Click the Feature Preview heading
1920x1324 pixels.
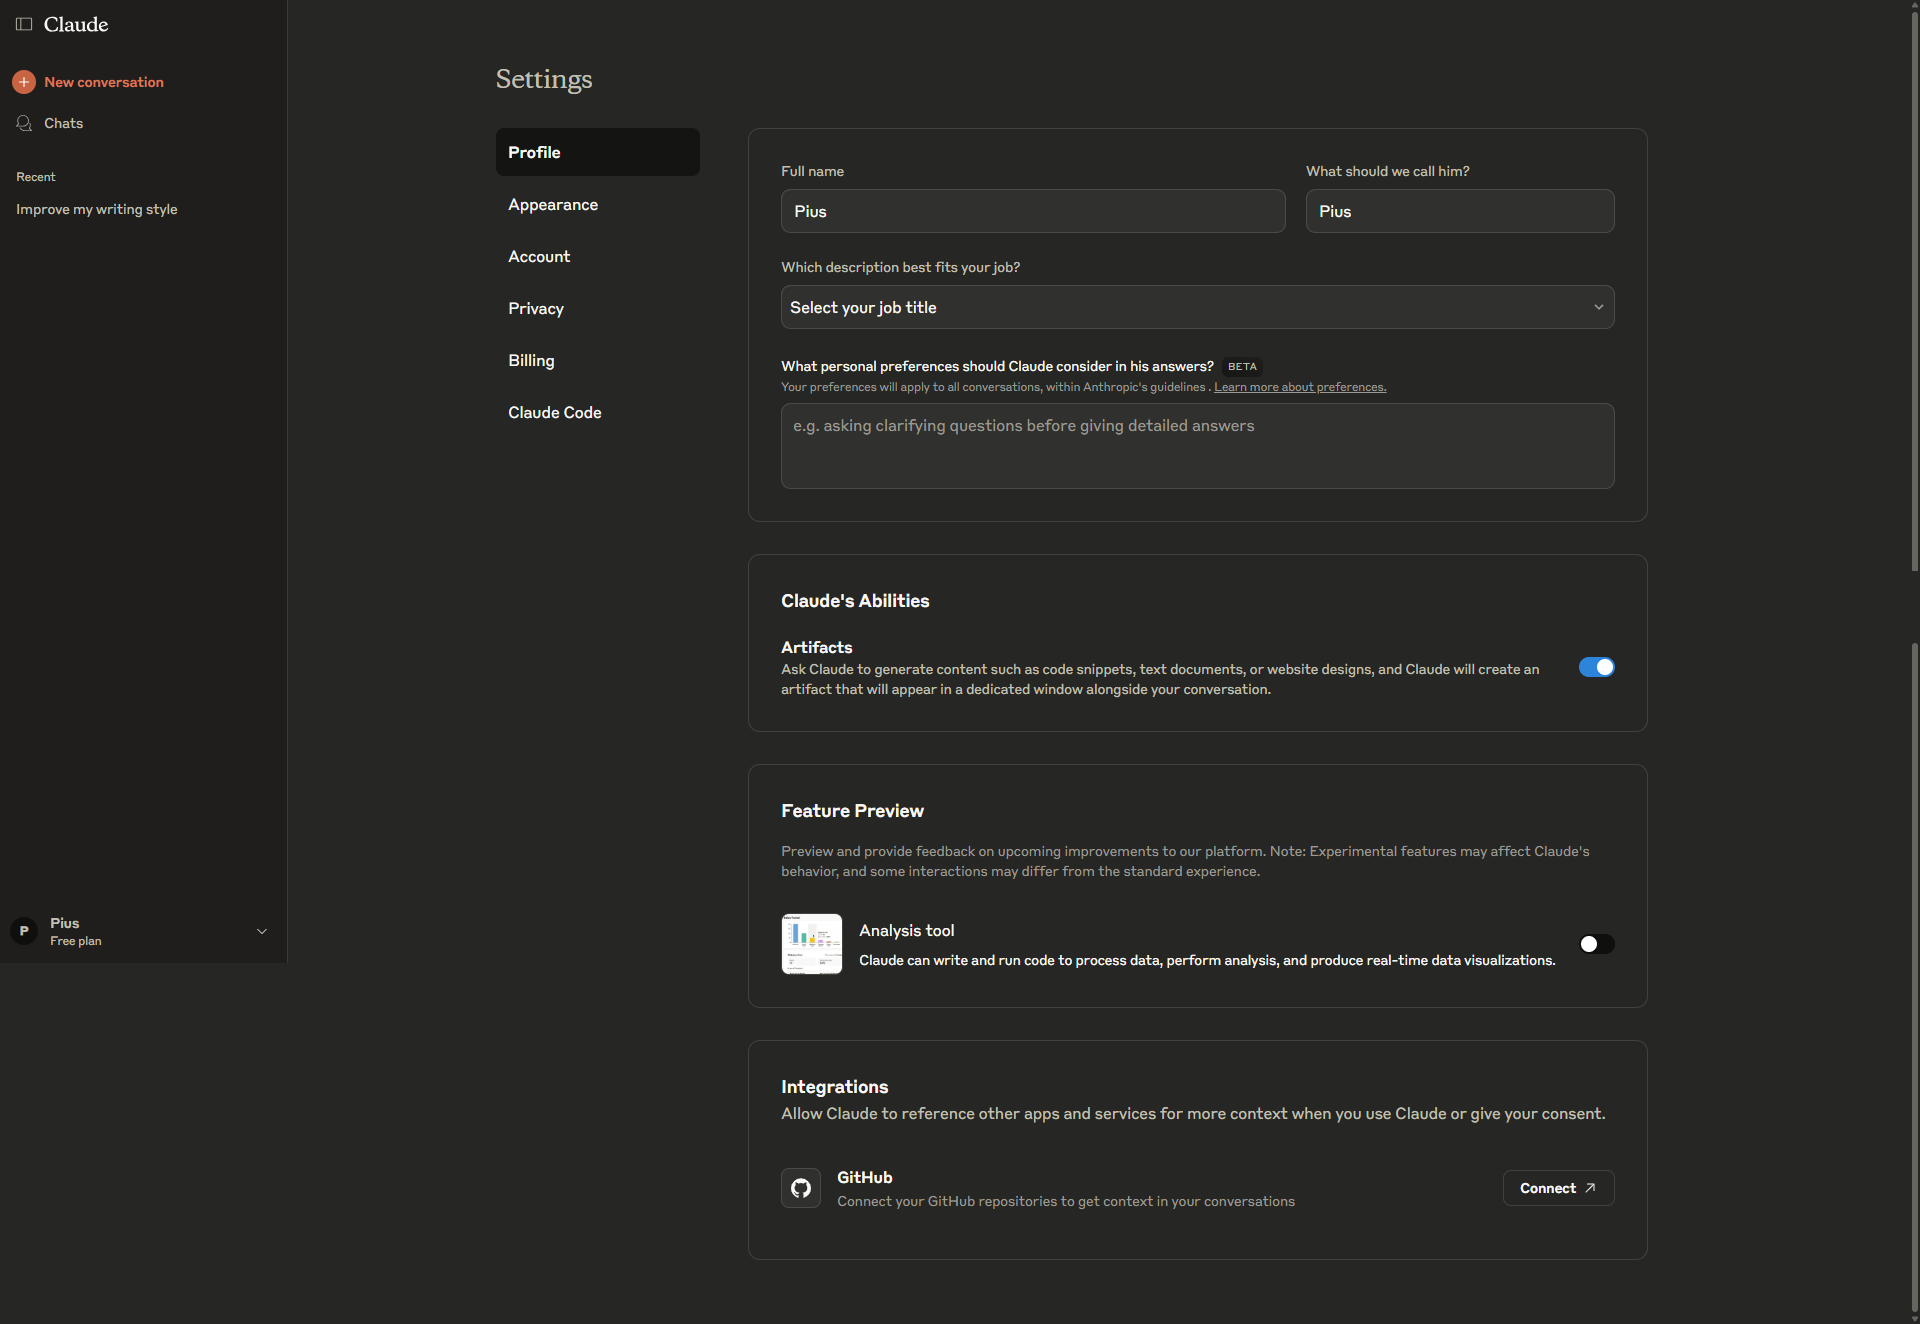(x=852, y=811)
